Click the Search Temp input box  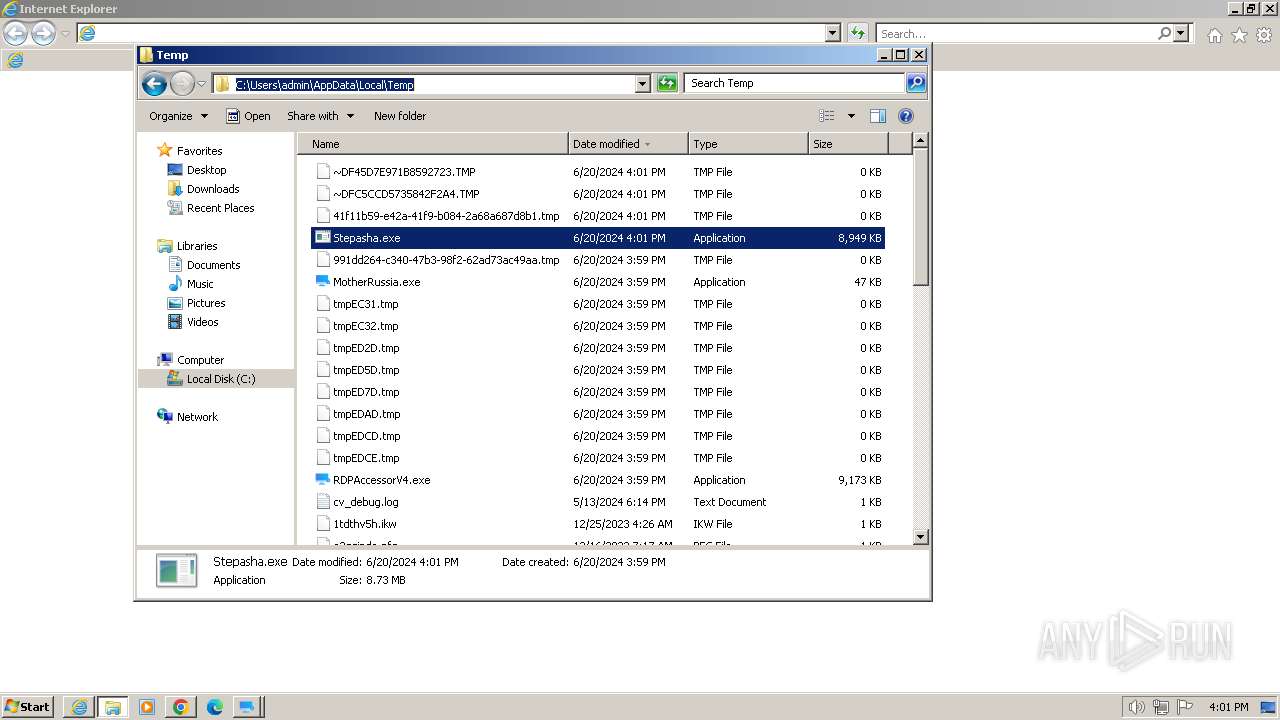[795, 83]
